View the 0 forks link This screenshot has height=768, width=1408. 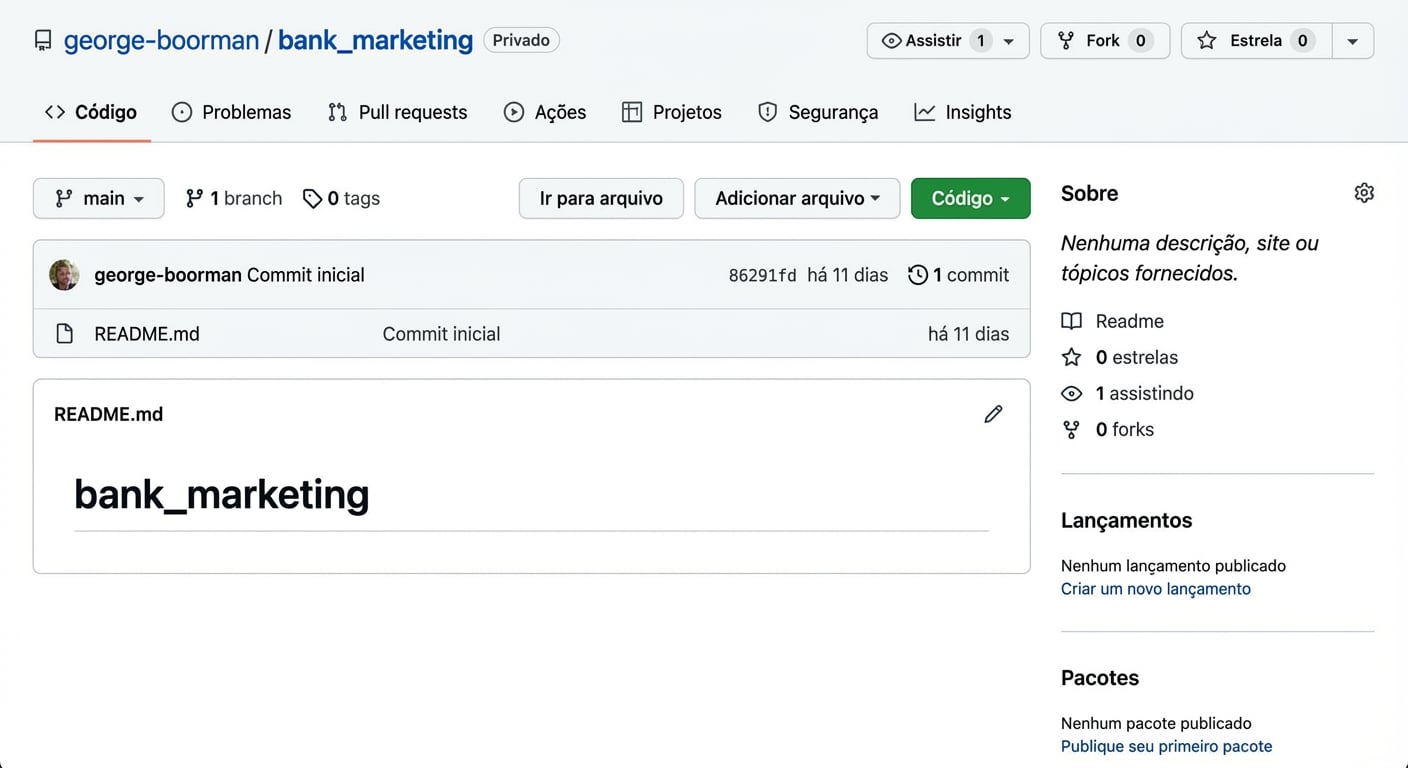1108,429
